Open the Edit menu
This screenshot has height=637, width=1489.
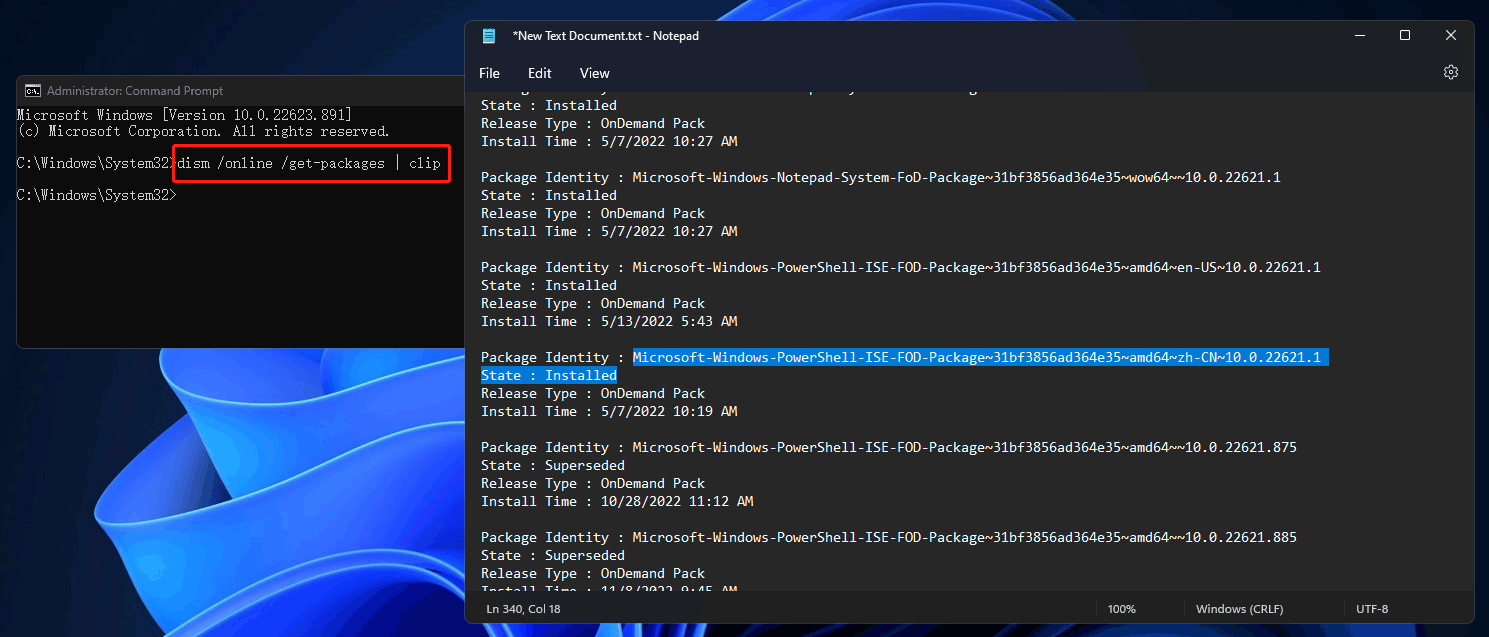[539, 72]
